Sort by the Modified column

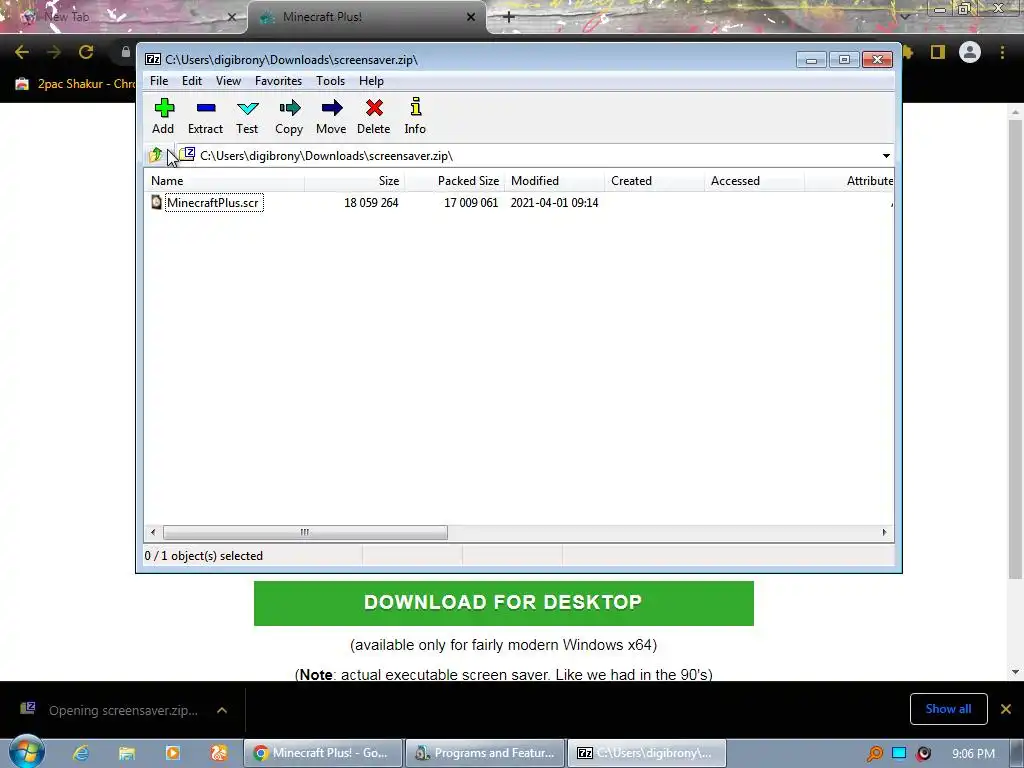(x=554, y=181)
